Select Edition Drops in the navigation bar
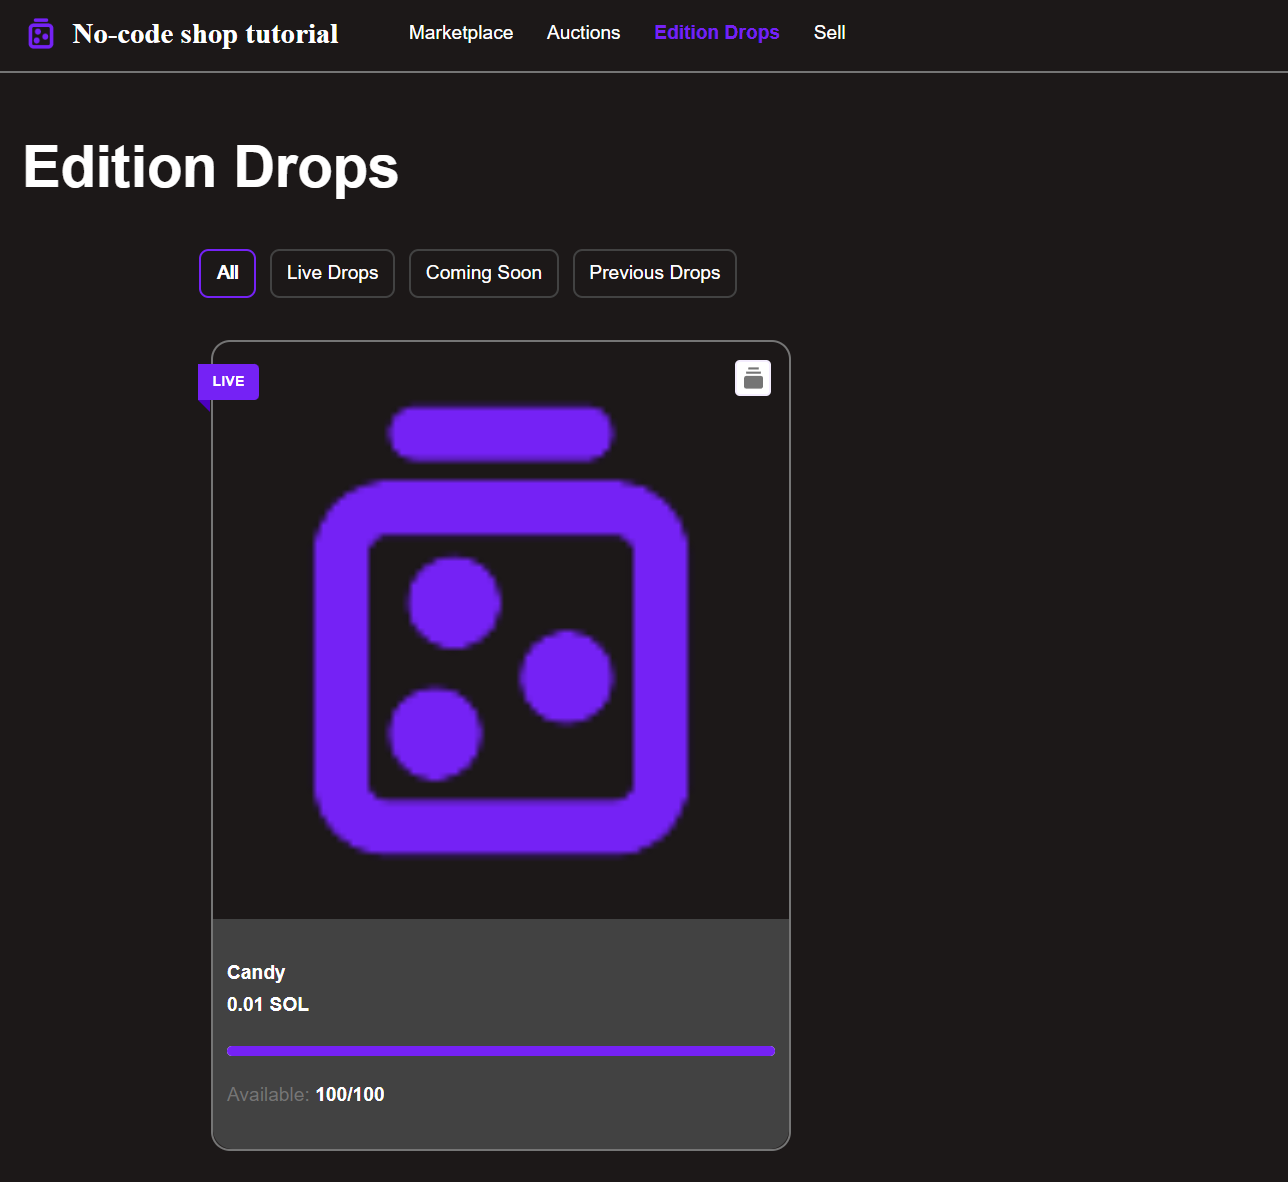This screenshot has height=1182, width=1288. [x=716, y=33]
